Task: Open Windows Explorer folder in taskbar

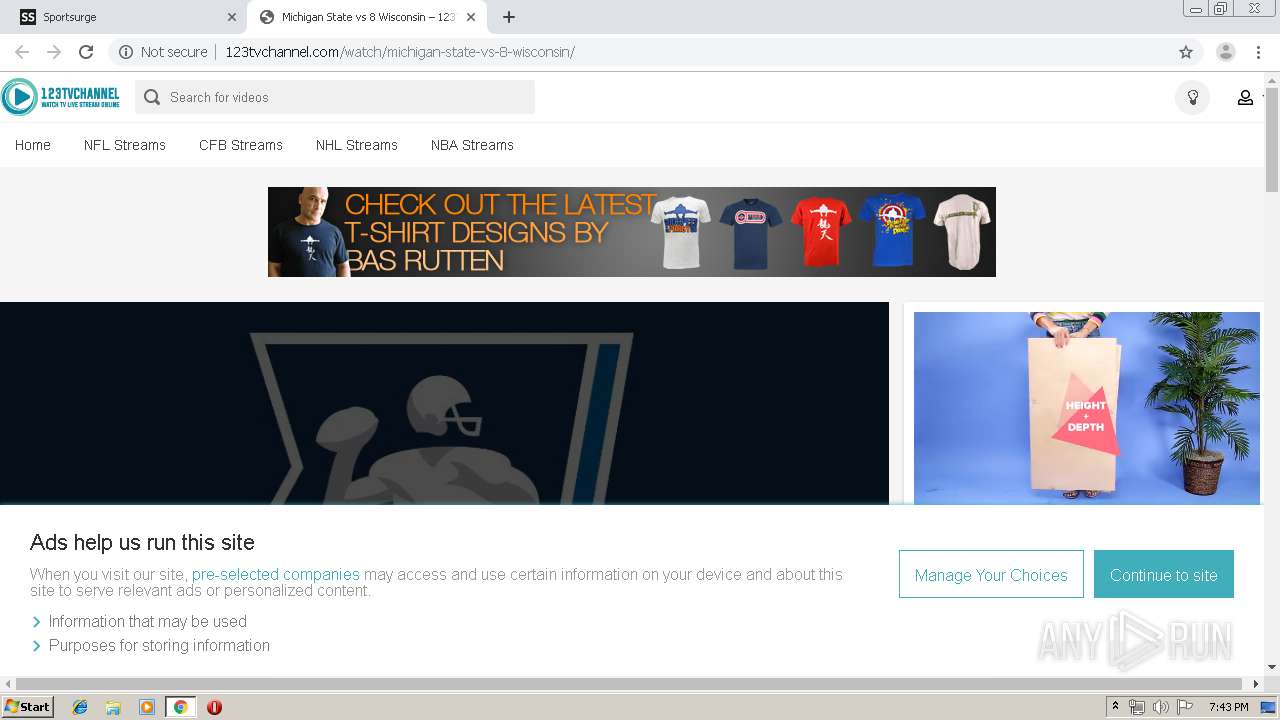Action: 113,707
